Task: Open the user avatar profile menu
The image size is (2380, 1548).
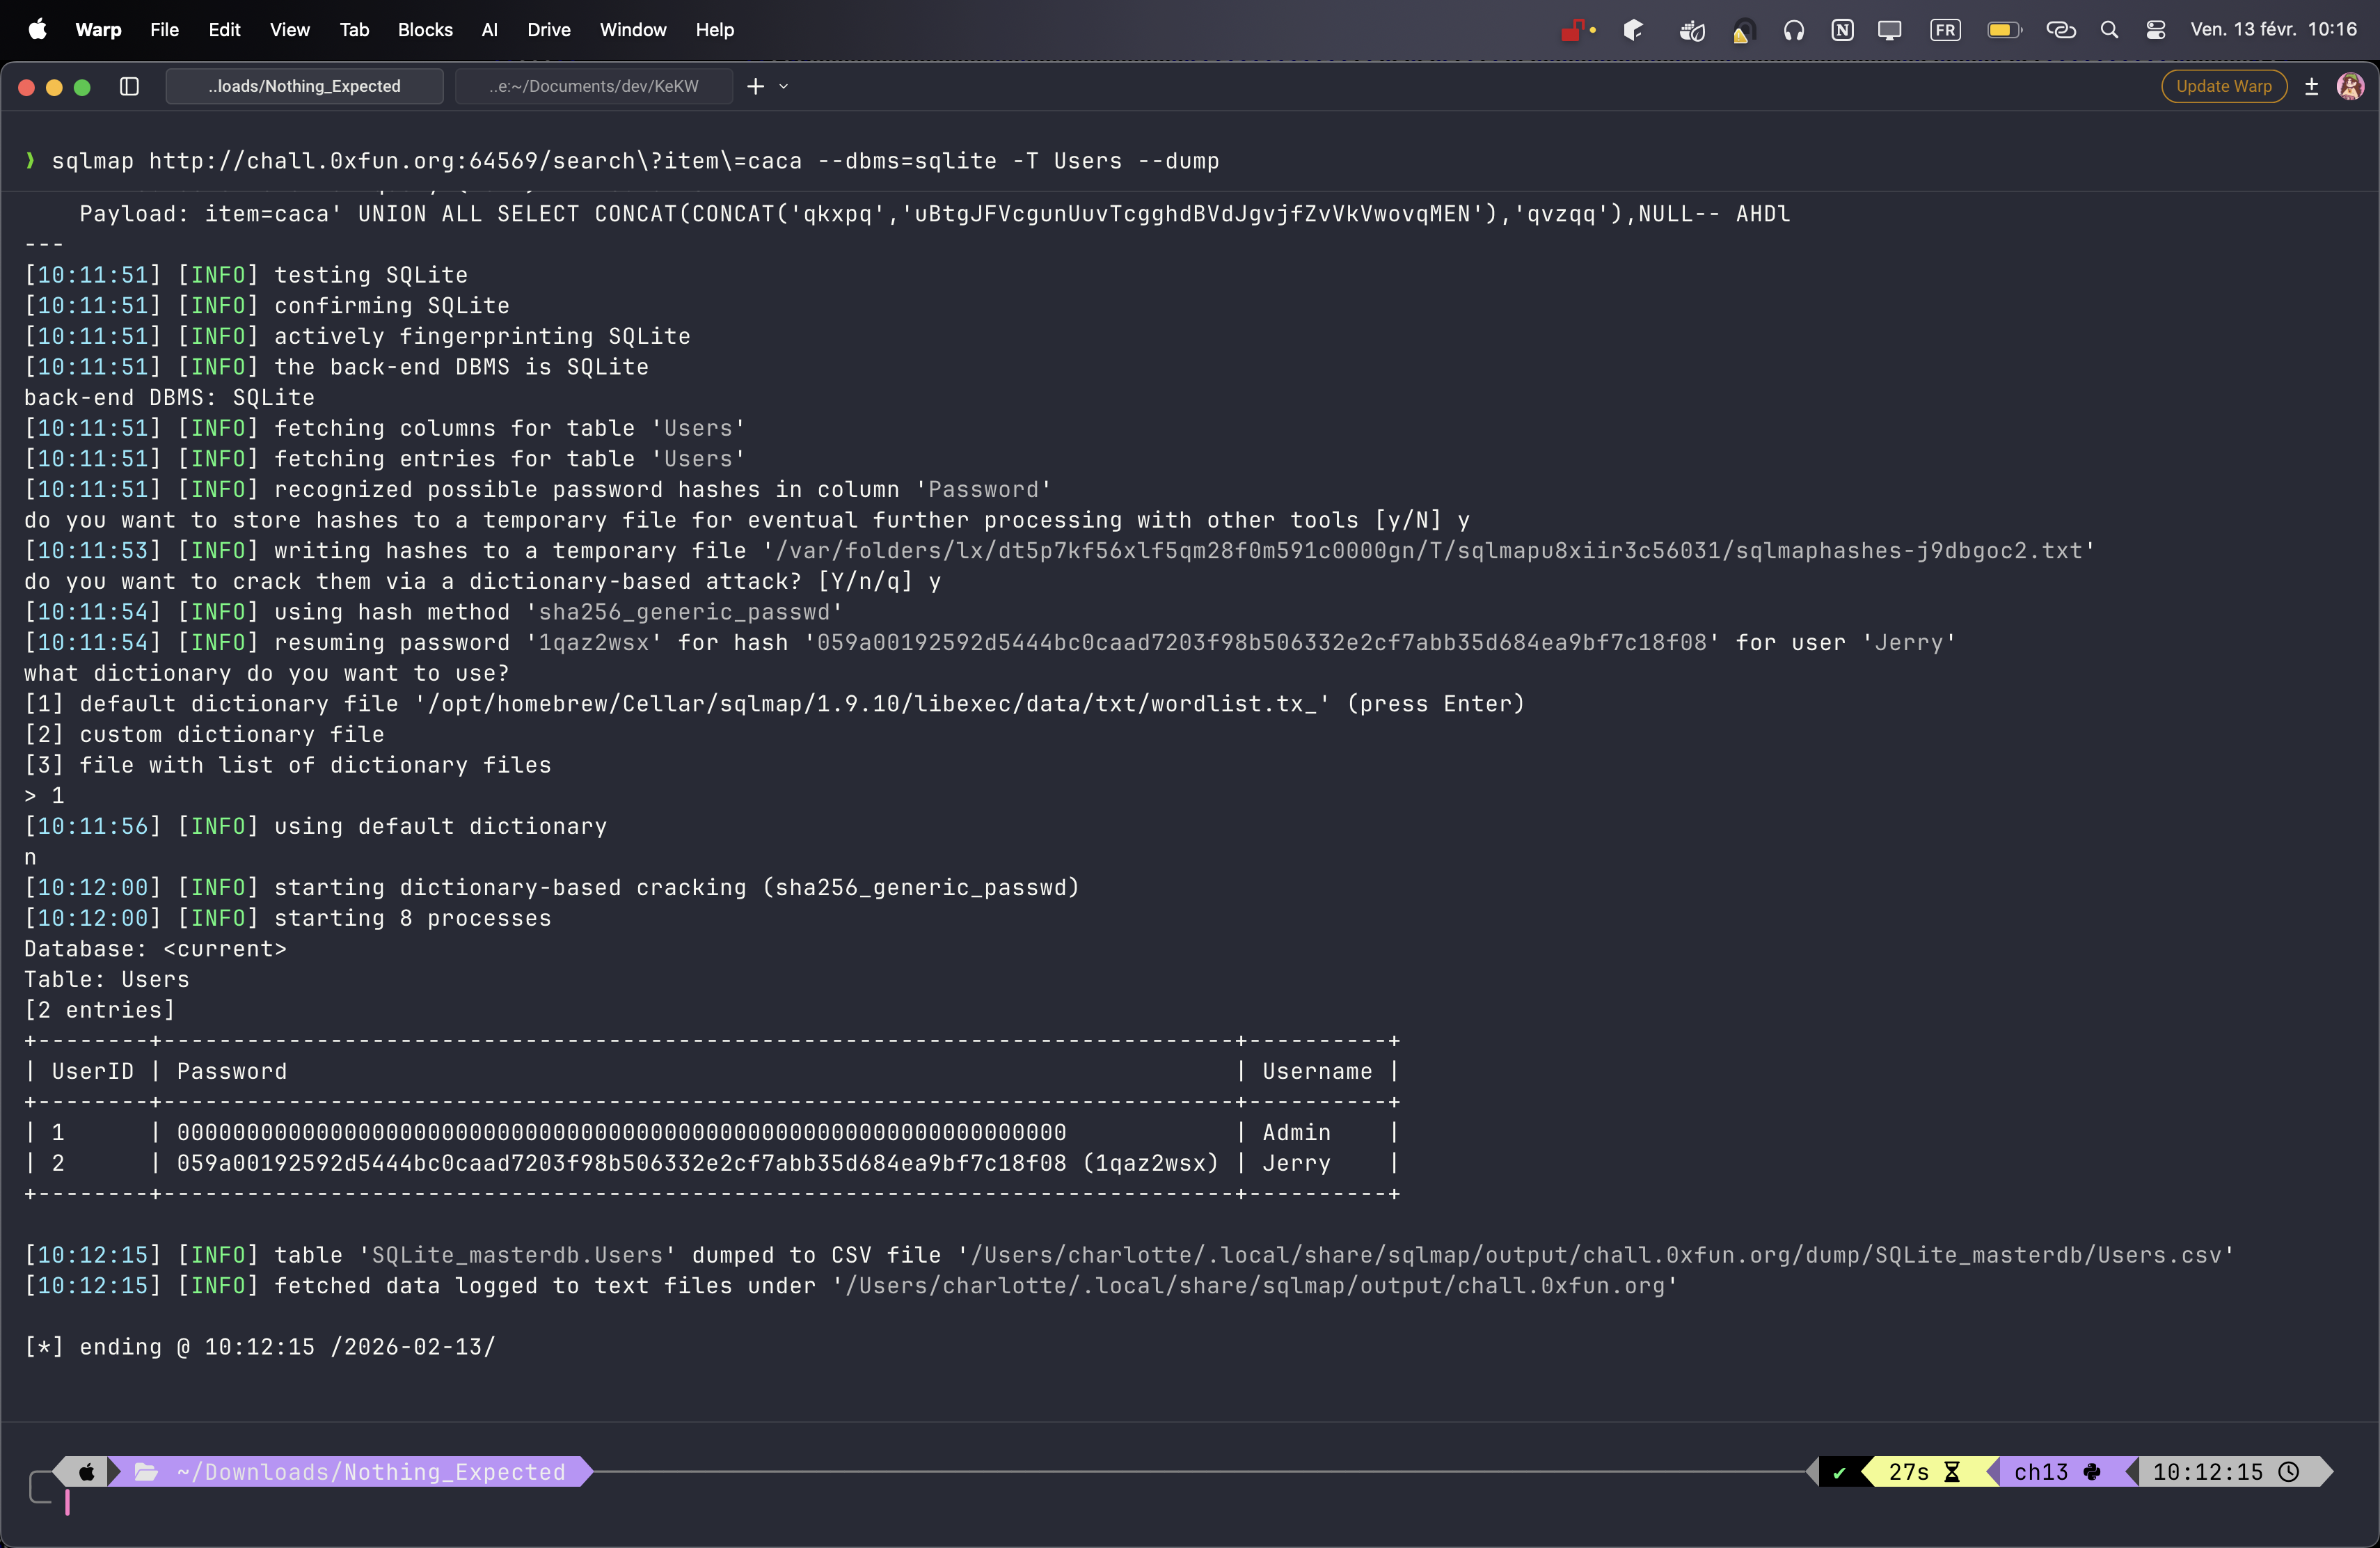Action: (x=2350, y=86)
